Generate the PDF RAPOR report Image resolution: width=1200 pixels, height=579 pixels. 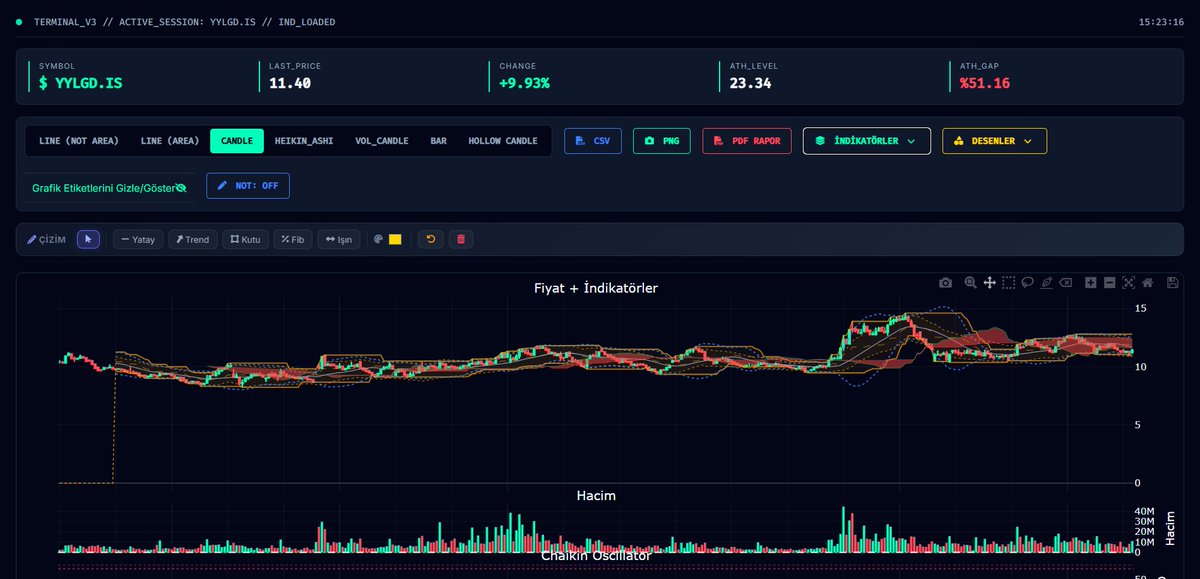click(x=748, y=141)
